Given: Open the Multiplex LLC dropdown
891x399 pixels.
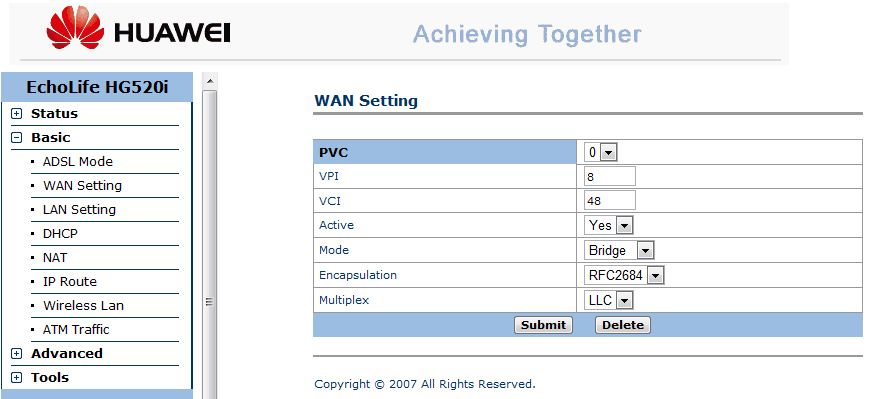Looking at the screenshot, I should point(609,300).
